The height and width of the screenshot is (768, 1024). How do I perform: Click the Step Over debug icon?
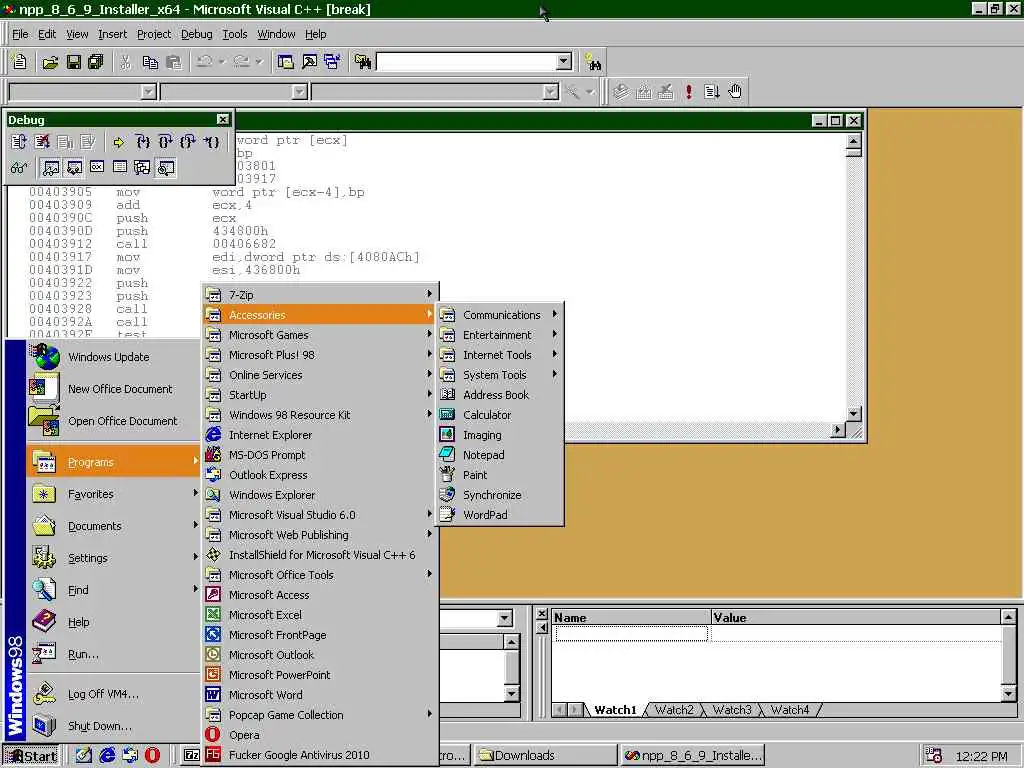coord(165,142)
